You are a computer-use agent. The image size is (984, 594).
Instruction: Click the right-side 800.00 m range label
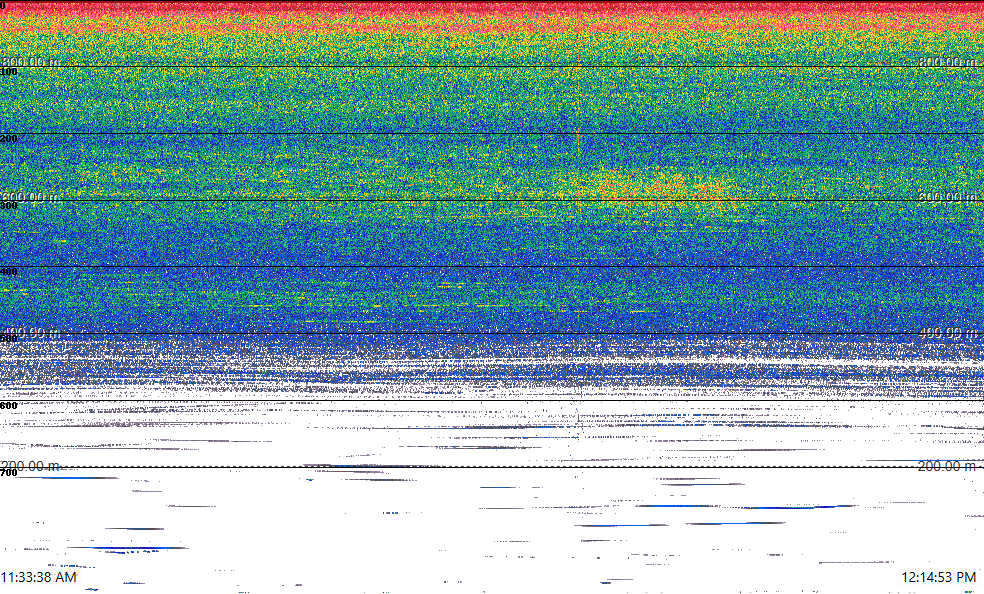(948, 61)
